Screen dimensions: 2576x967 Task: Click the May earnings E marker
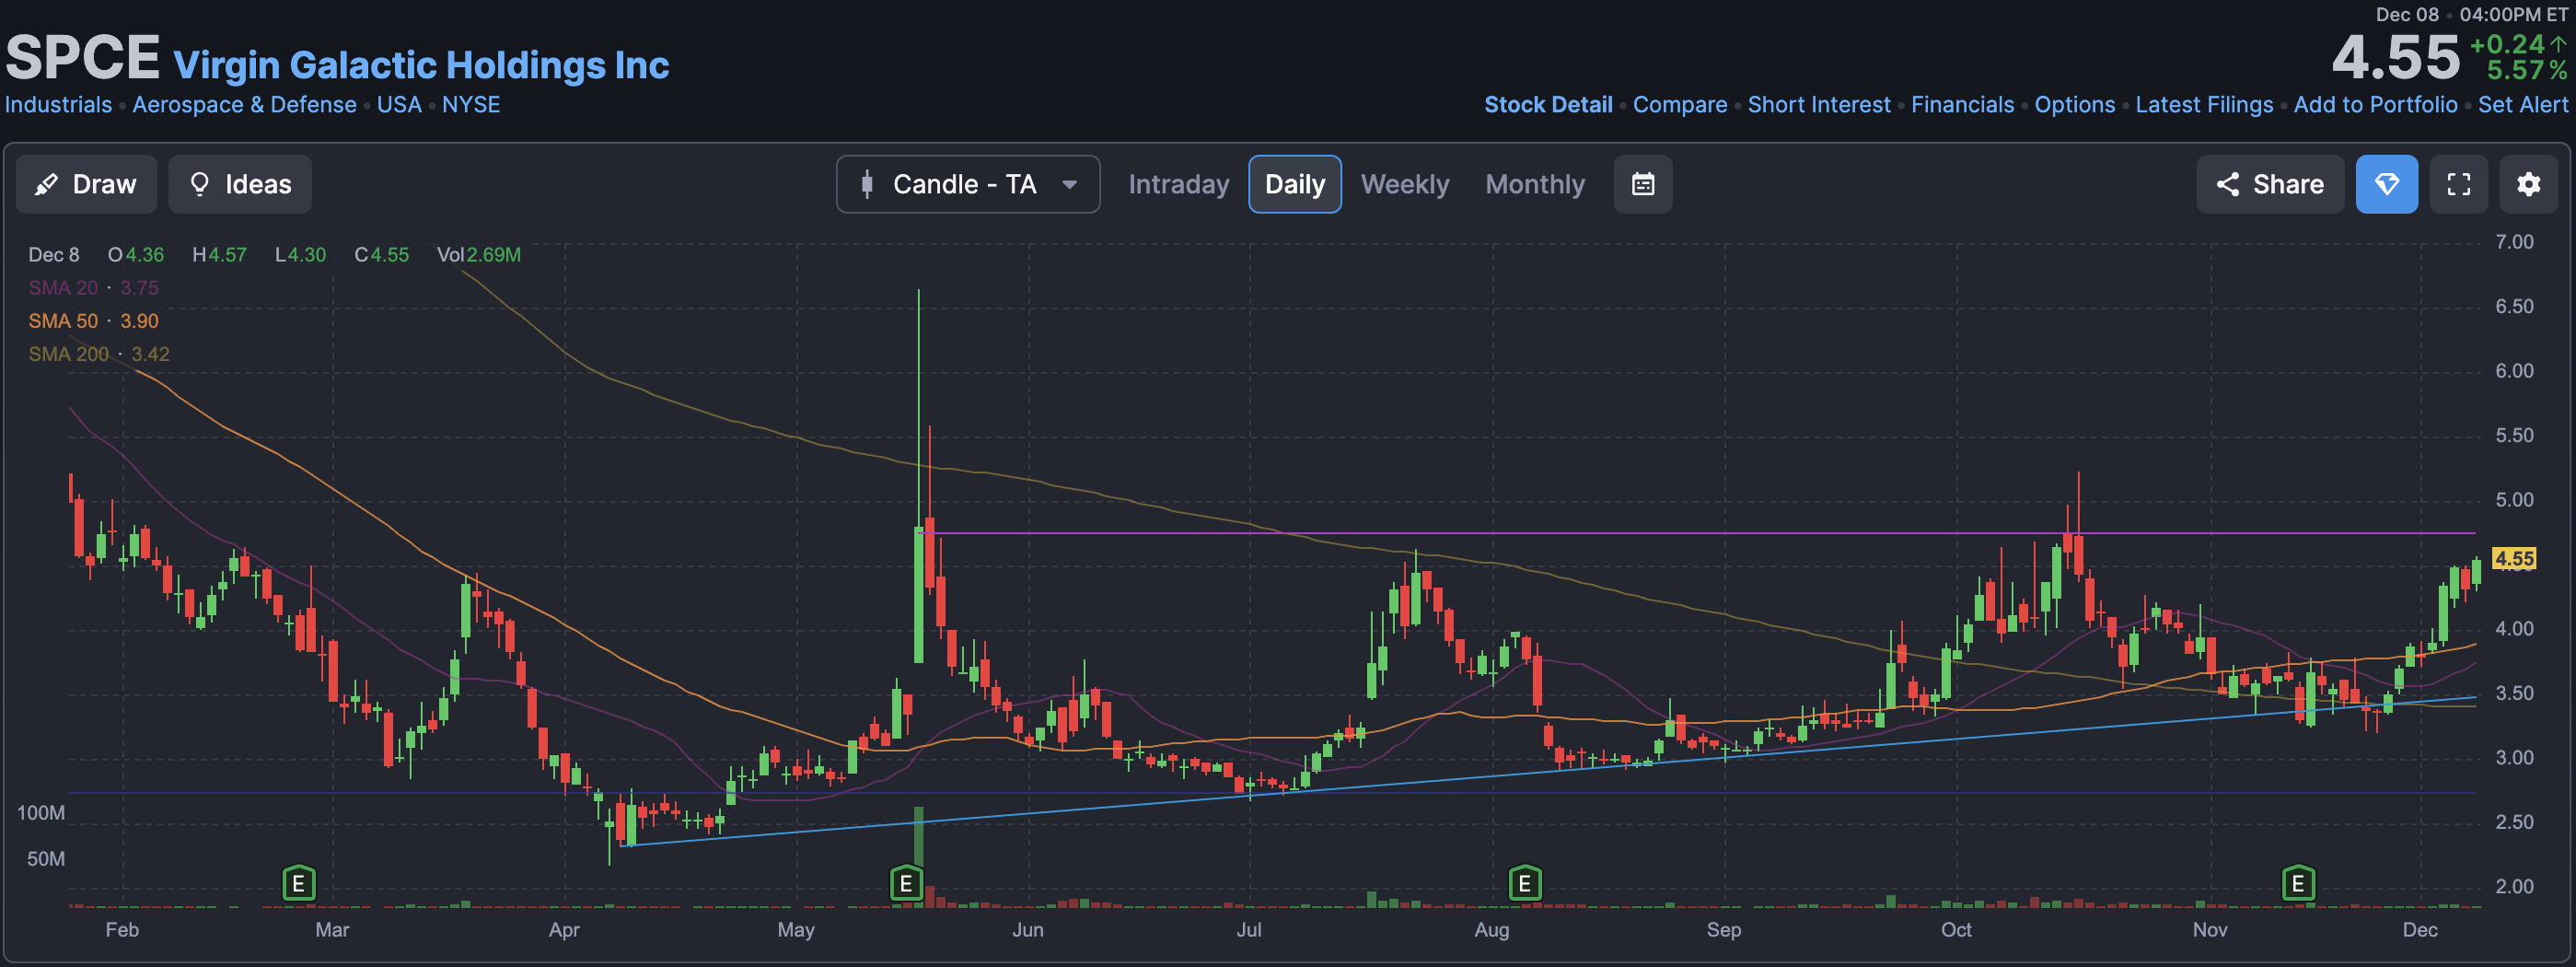906,884
